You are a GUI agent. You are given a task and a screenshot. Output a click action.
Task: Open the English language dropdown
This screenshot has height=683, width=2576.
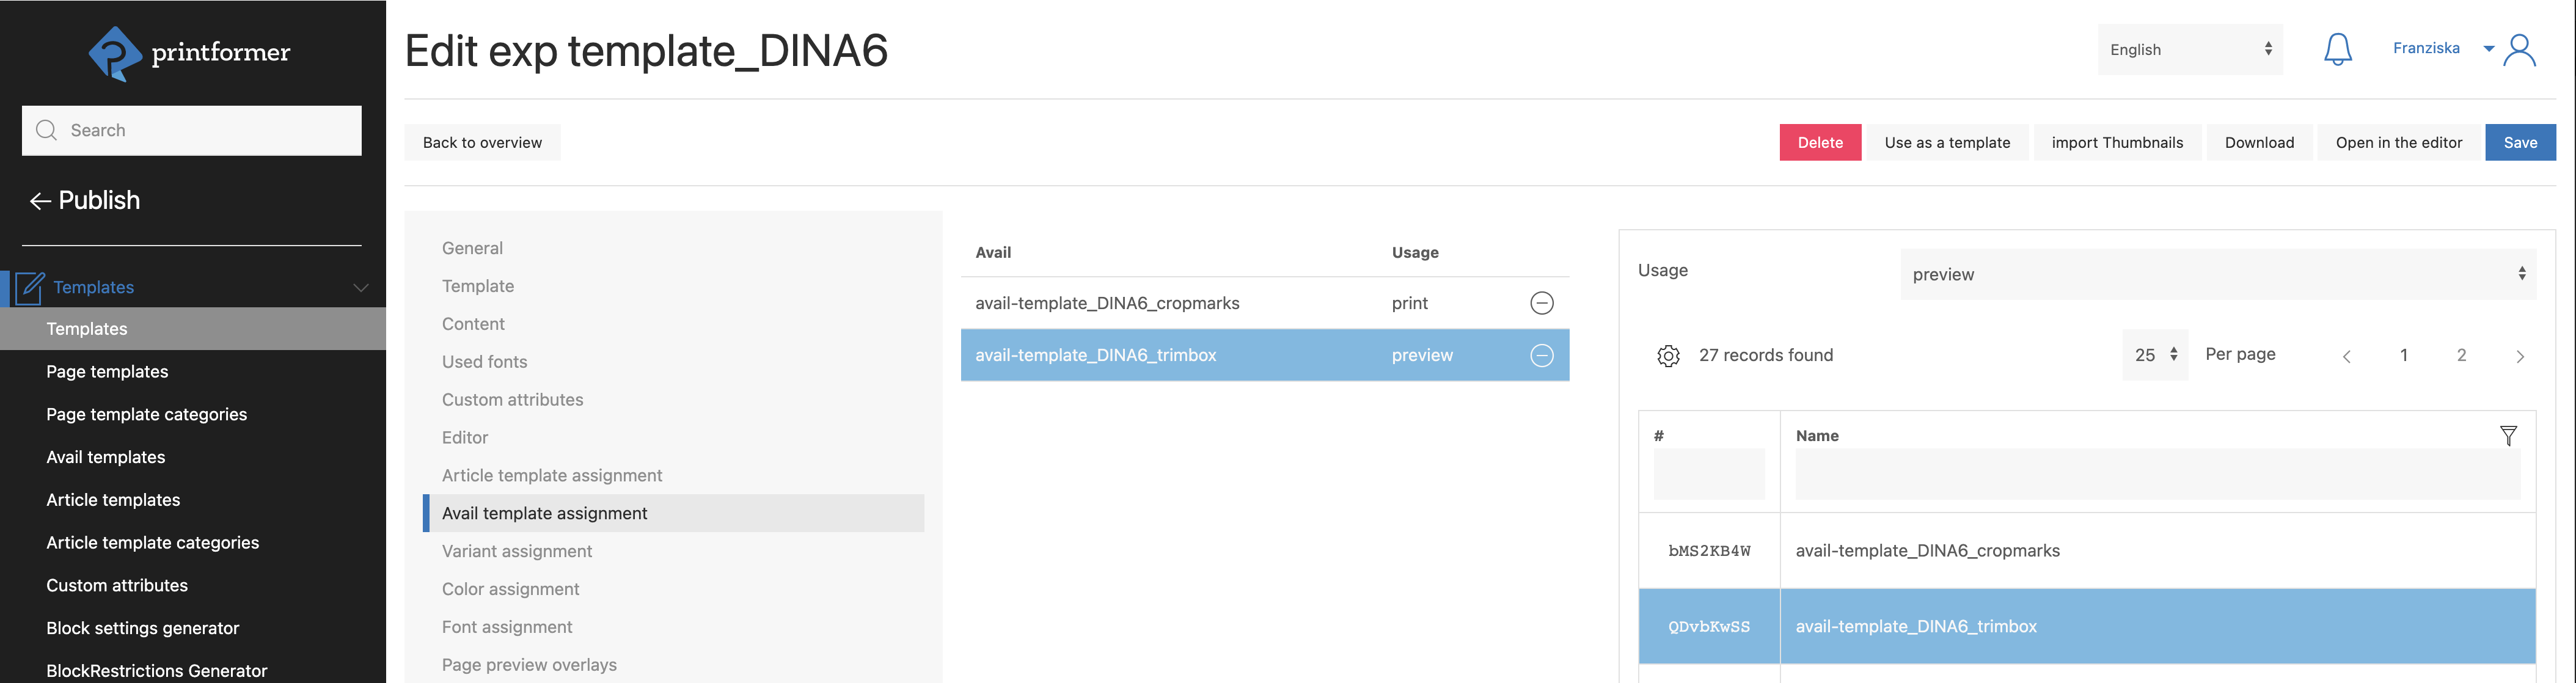click(2189, 50)
